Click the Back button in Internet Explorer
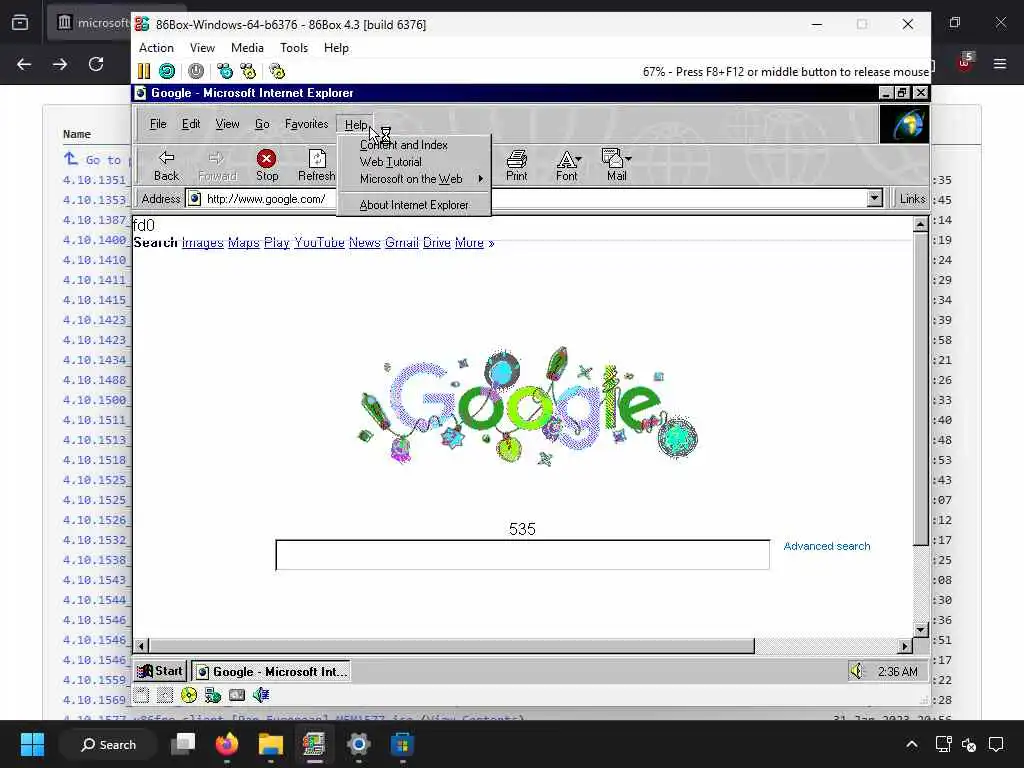 click(166, 166)
